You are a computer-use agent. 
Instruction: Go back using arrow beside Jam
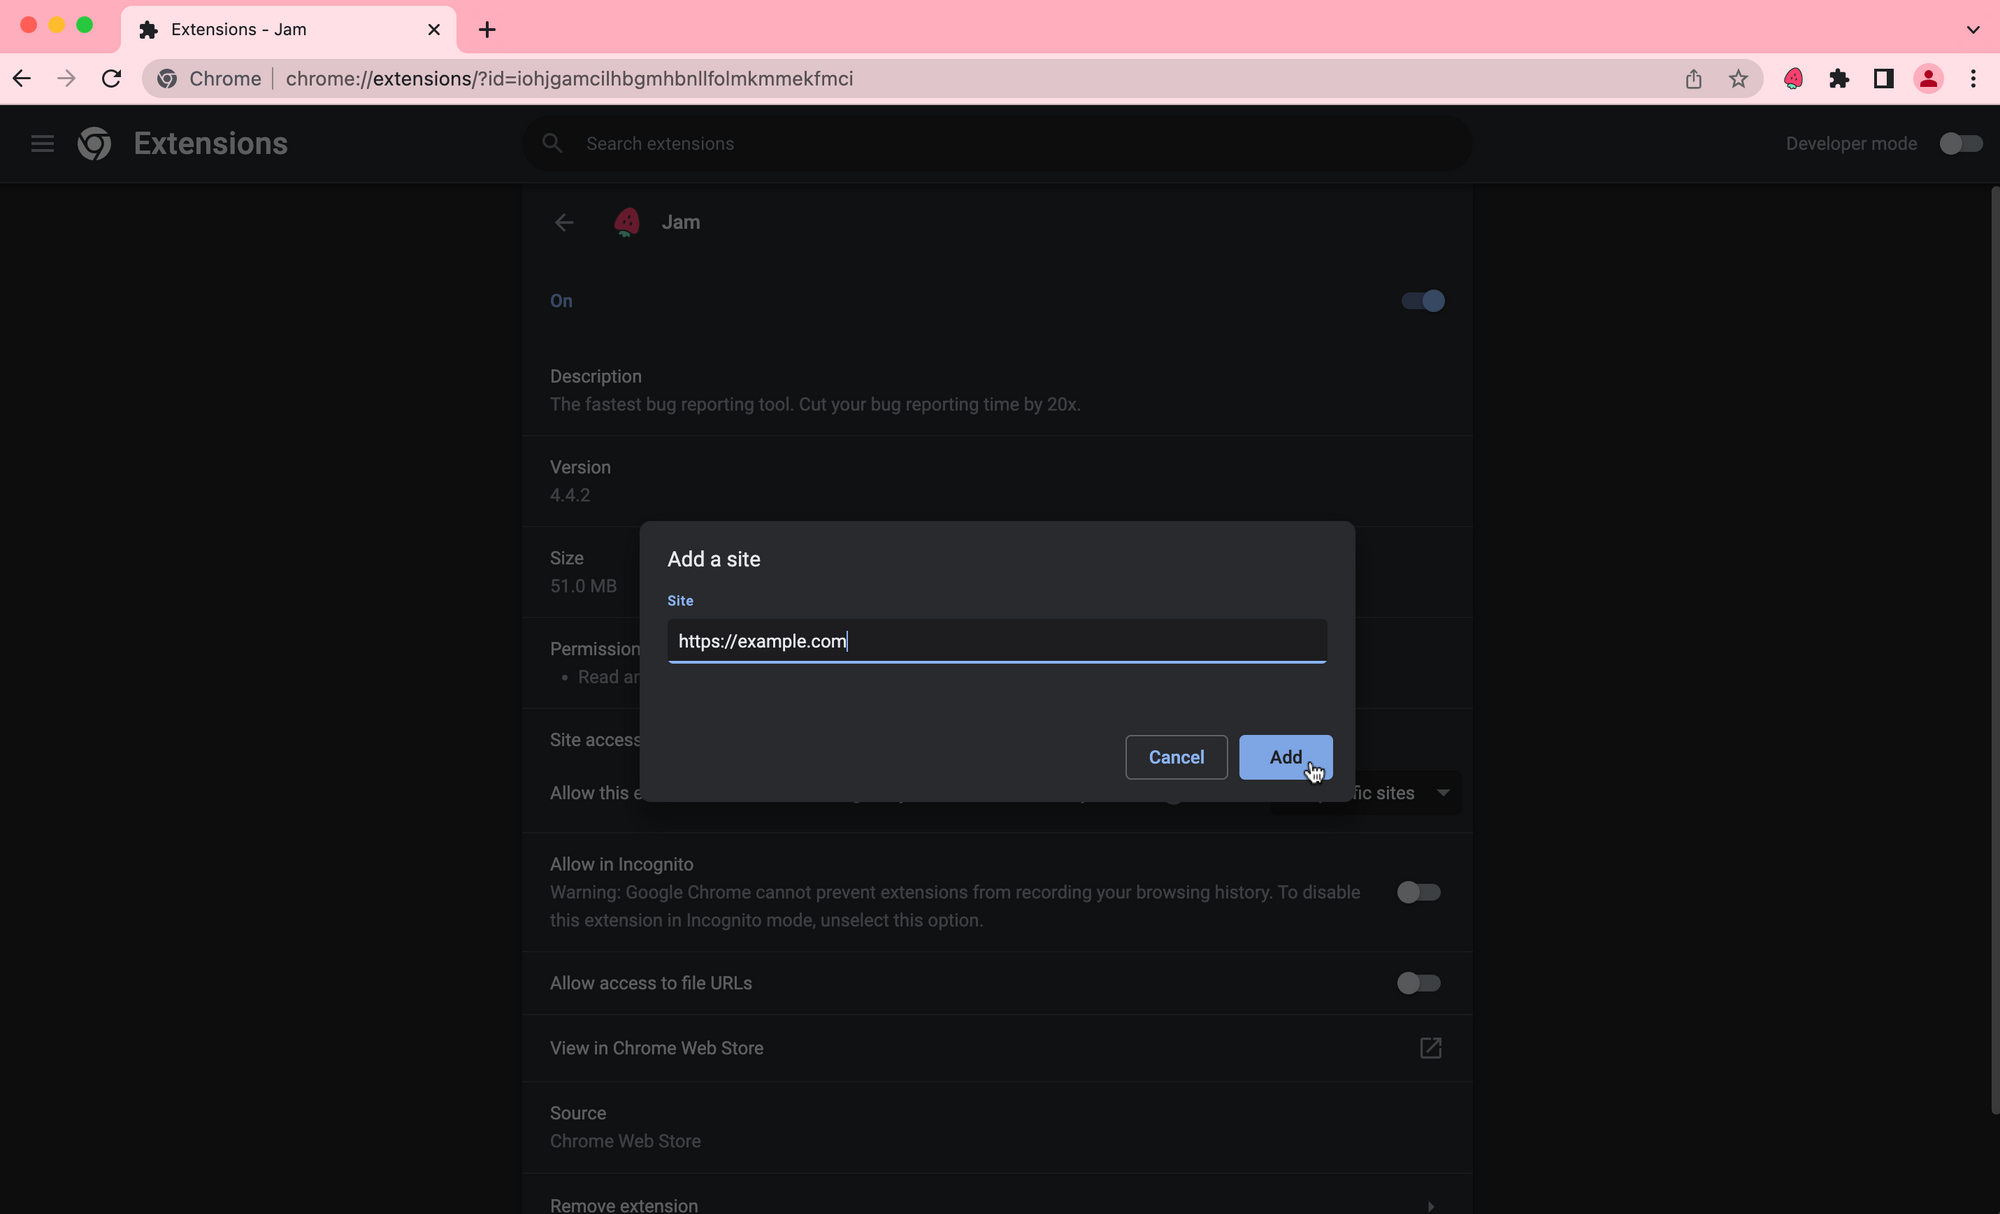(x=564, y=222)
